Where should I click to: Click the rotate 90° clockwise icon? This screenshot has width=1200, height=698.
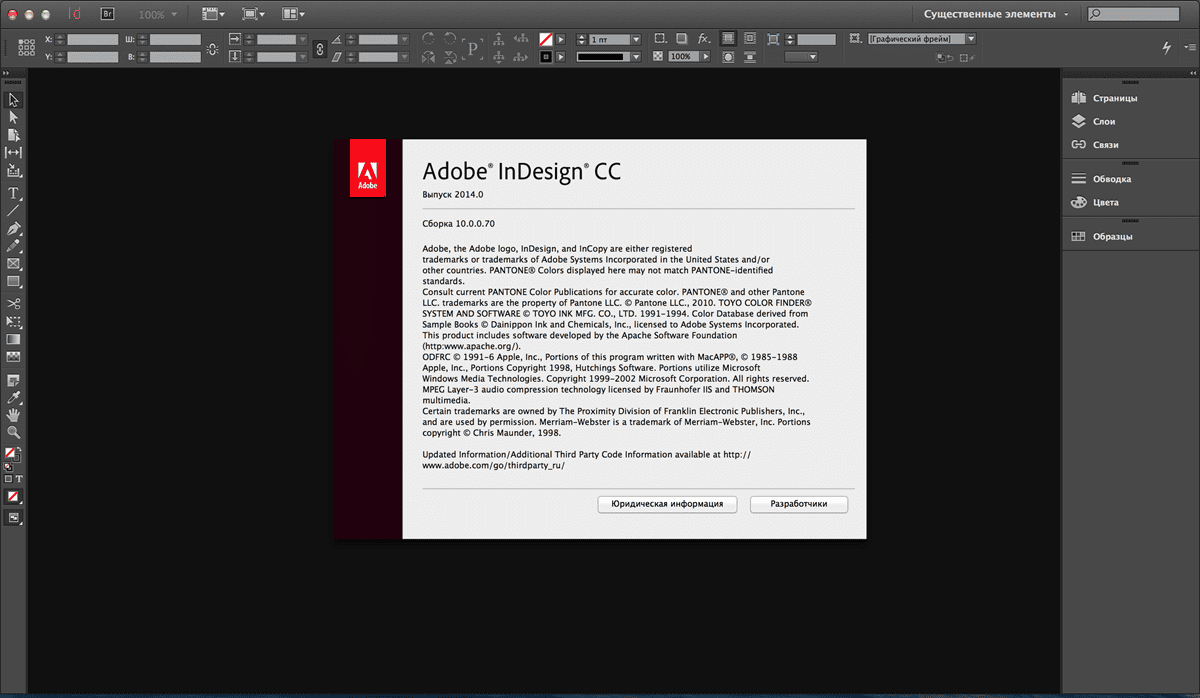point(429,38)
